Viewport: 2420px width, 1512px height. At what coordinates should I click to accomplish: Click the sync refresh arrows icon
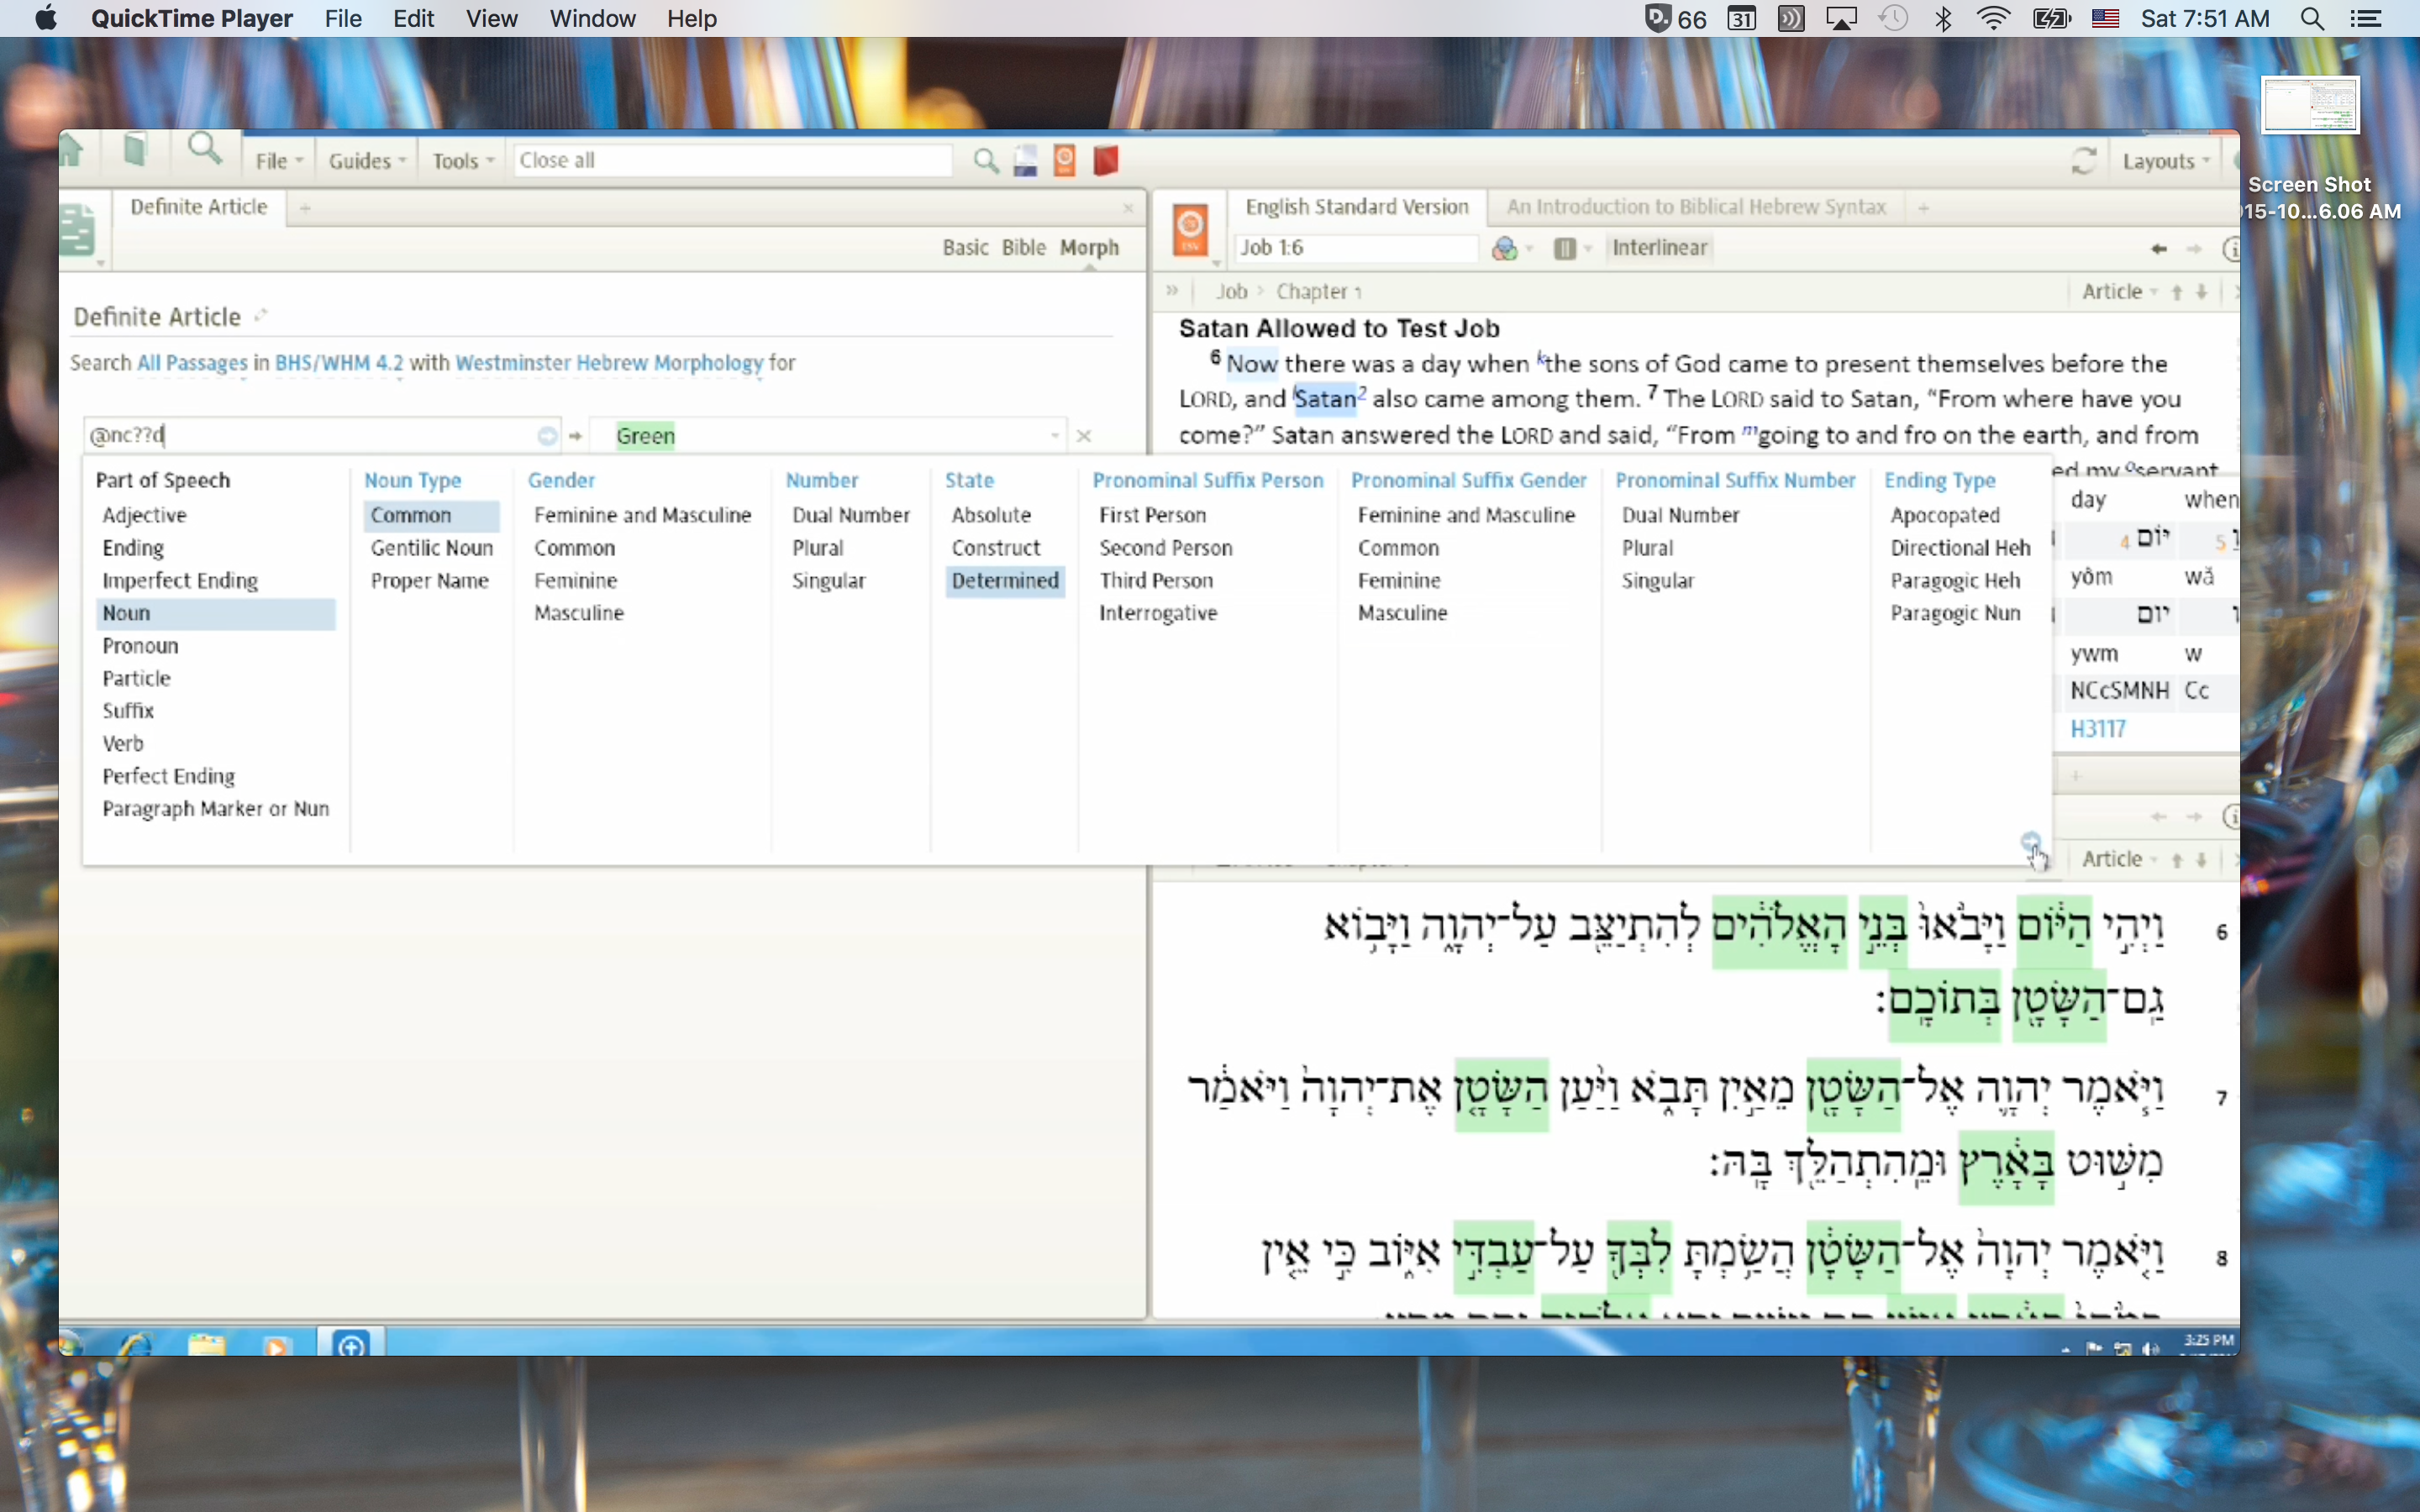point(2083,161)
